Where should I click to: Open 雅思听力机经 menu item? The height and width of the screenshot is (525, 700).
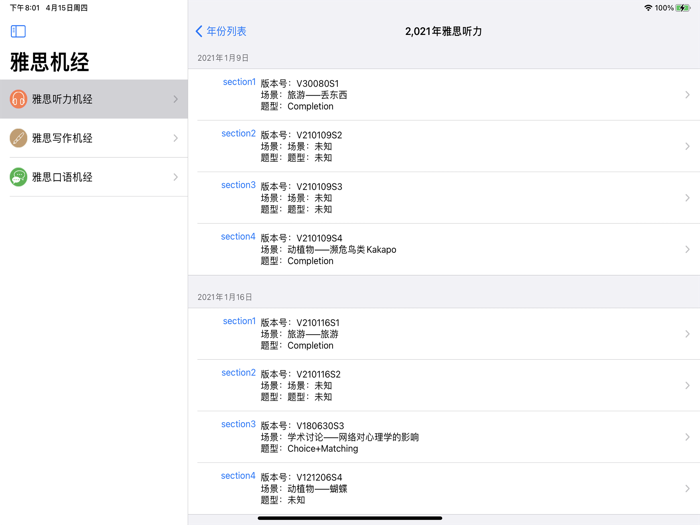pos(94,99)
